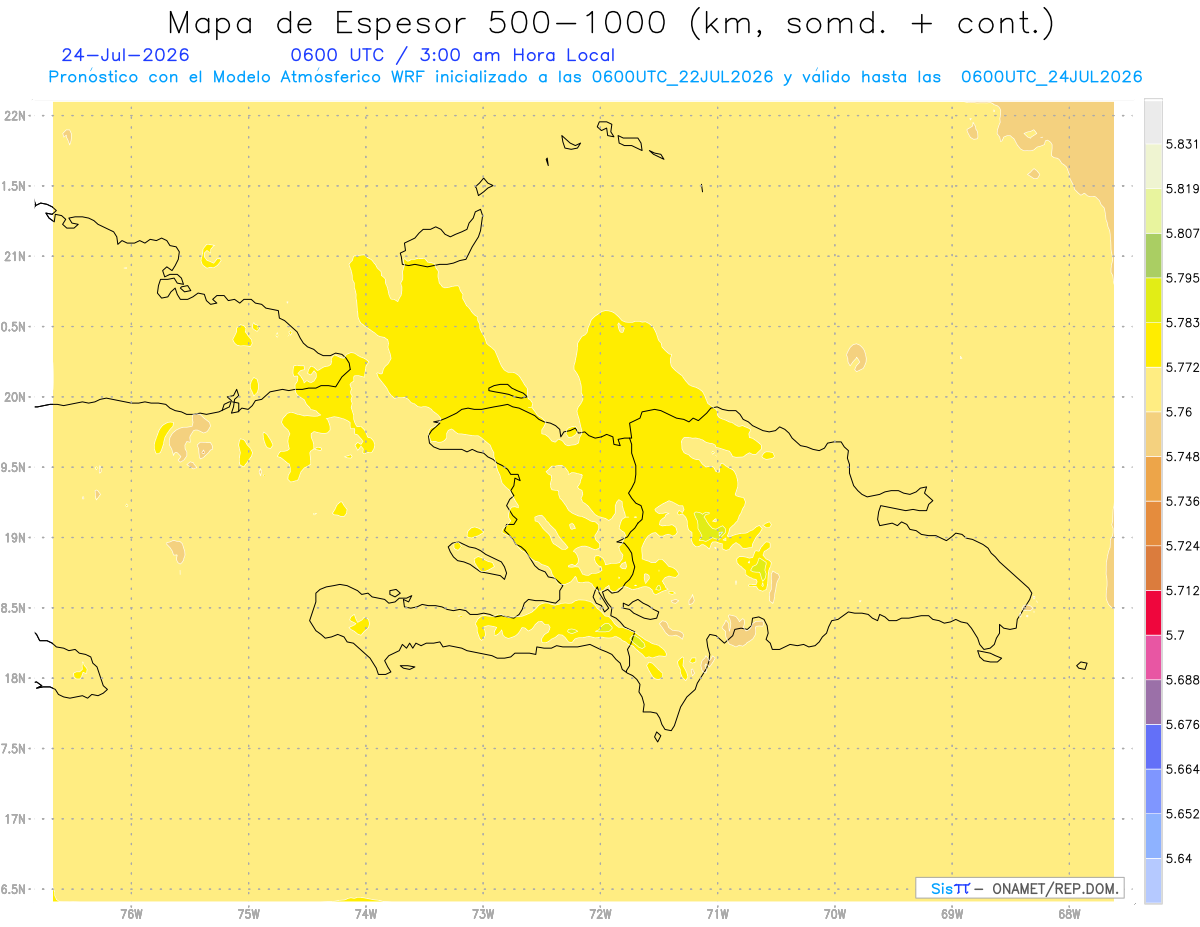Click the '0600 UTC / 3:00 am Hora Local' text

(452, 55)
